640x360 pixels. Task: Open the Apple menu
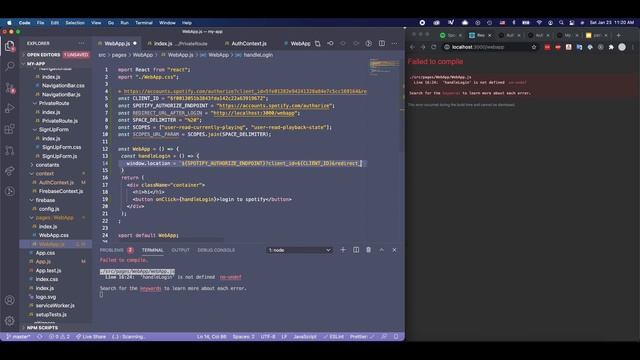[x=9, y=23]
